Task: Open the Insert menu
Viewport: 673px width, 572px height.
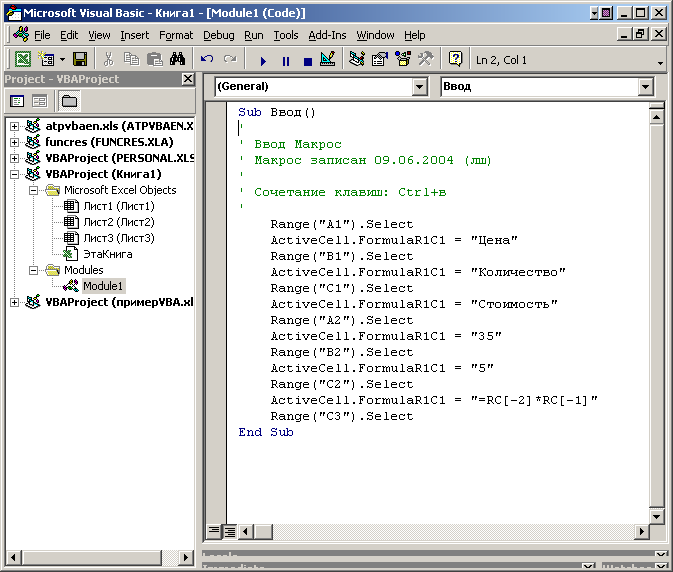Action: click(134, 35)
